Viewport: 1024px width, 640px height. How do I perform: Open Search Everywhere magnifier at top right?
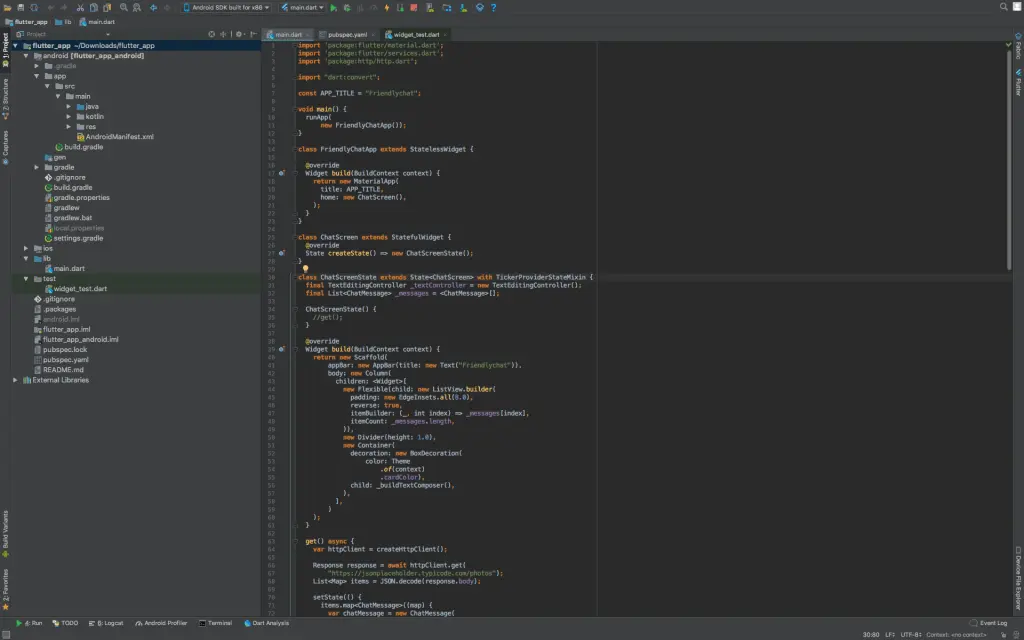pos(1001,7)
